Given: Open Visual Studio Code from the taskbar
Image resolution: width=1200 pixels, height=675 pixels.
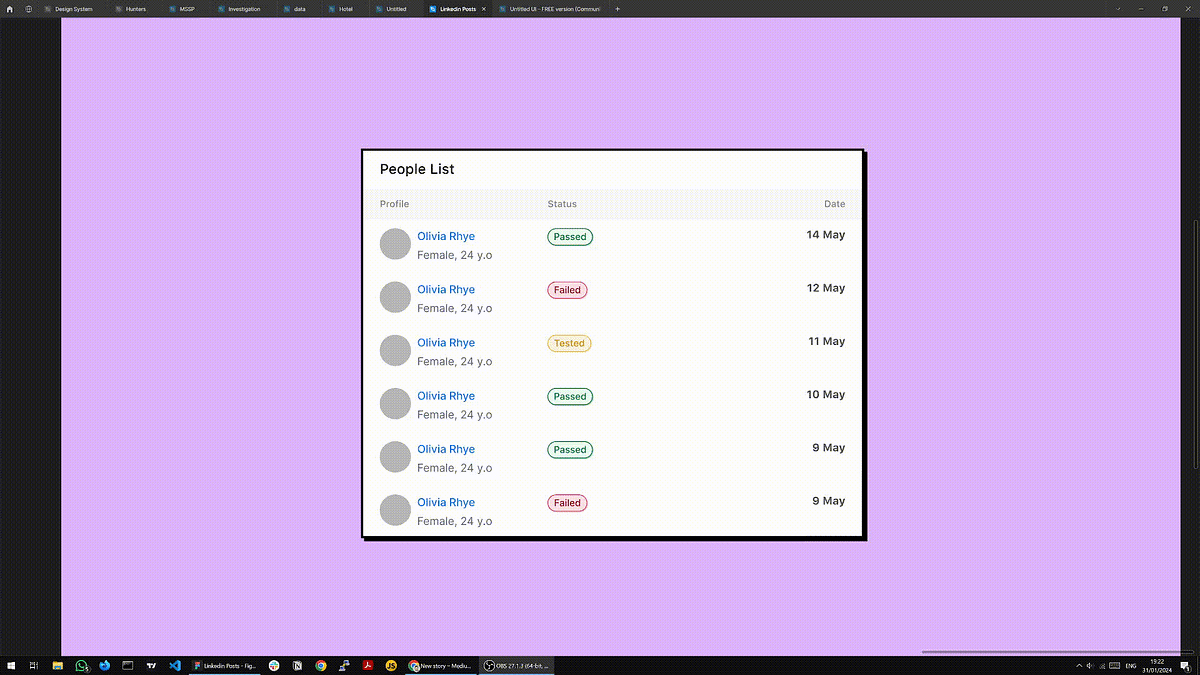Looking at the screenshot, I should point(175,665).
